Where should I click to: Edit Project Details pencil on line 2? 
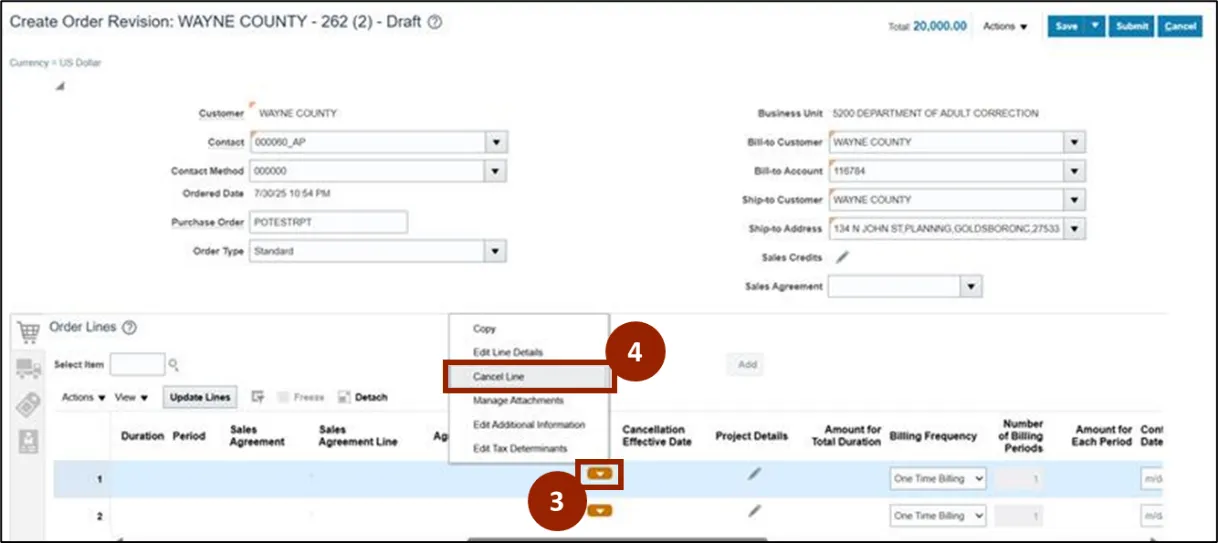click(x=754, y=510)
